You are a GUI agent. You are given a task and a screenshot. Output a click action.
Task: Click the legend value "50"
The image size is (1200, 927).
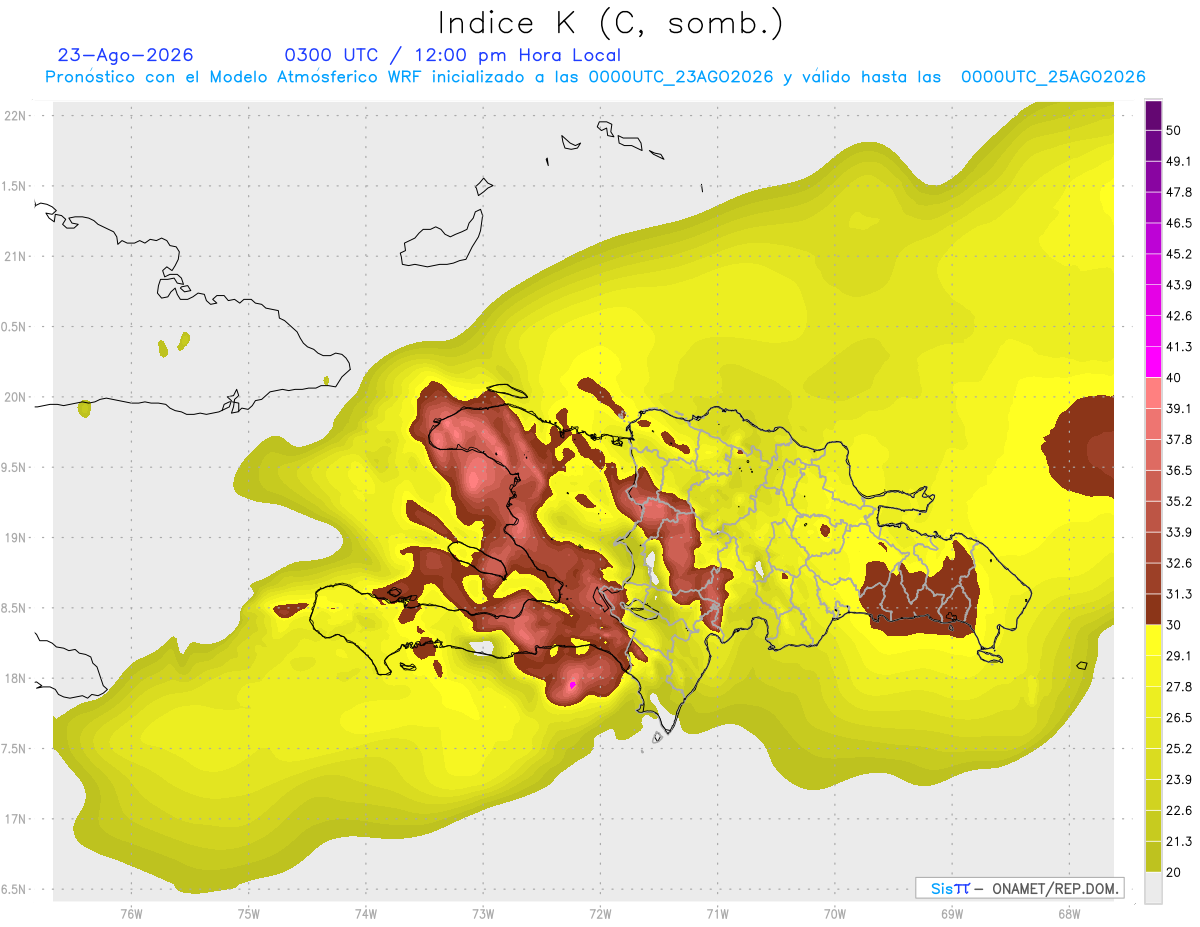1175,130
